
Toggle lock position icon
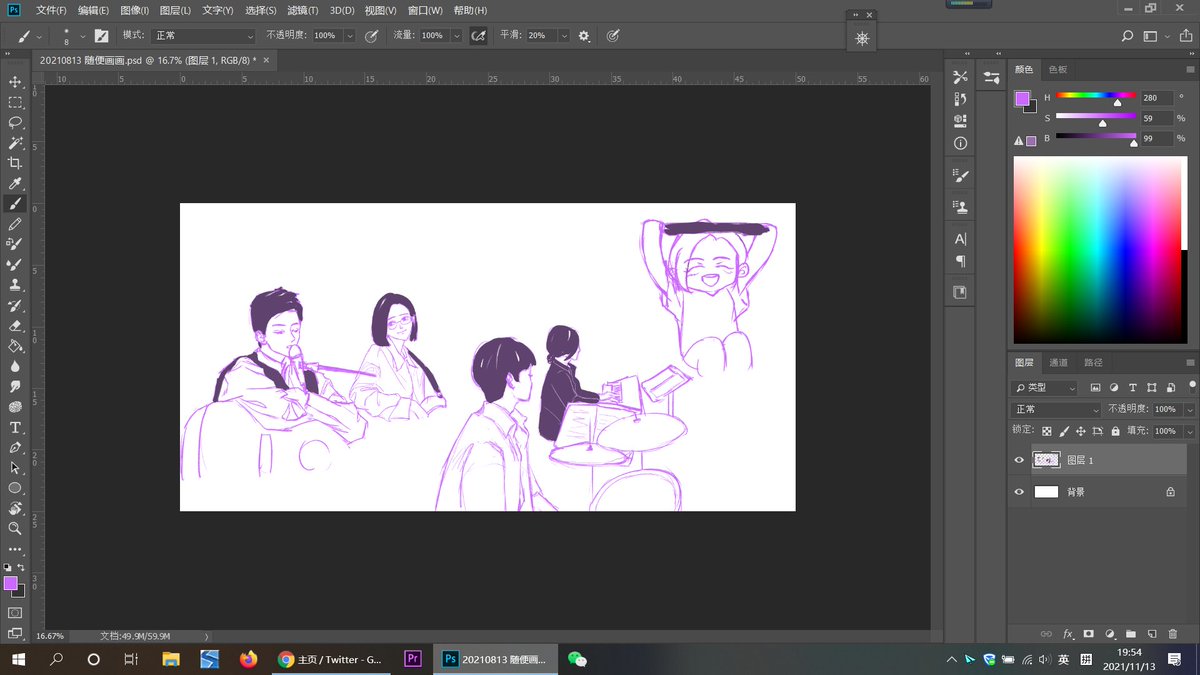coord(1081,431)
